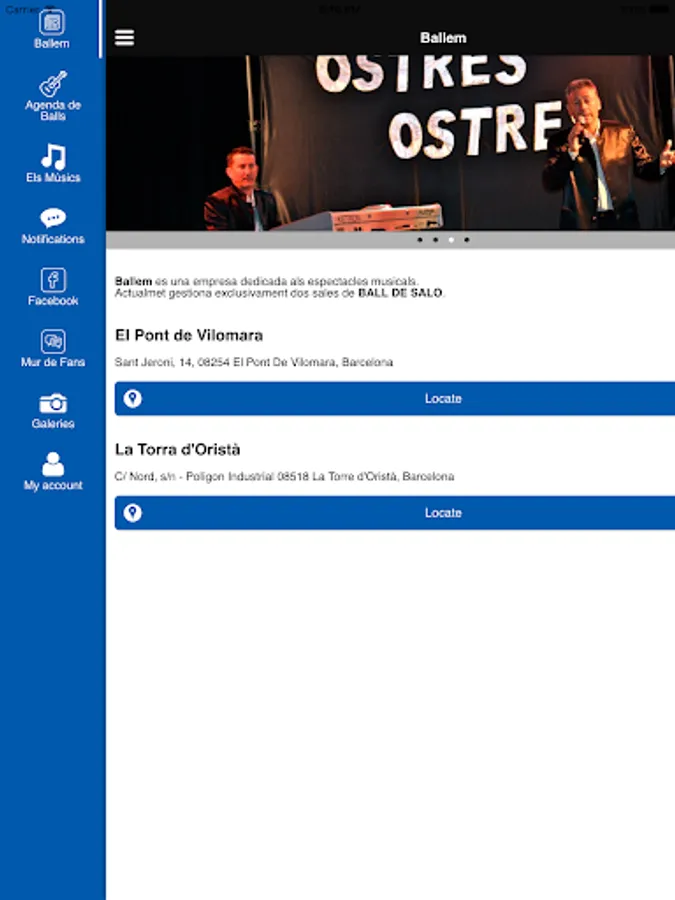The image size is (675, 900).
Task: Click the El Pont de Vilomara heading
Action: [x=189, y=335]
